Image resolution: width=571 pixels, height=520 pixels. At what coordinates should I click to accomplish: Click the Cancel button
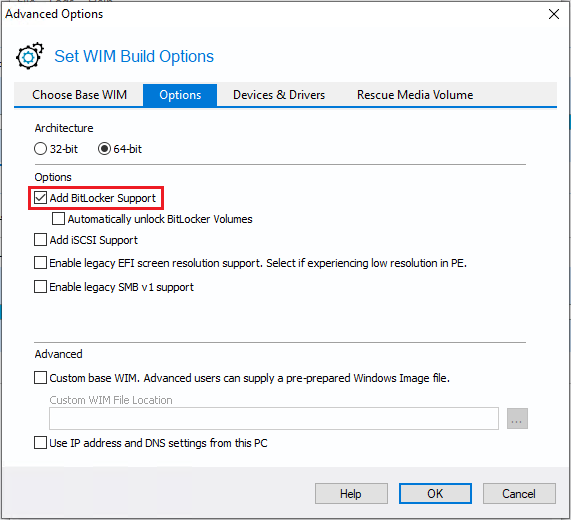519,494
